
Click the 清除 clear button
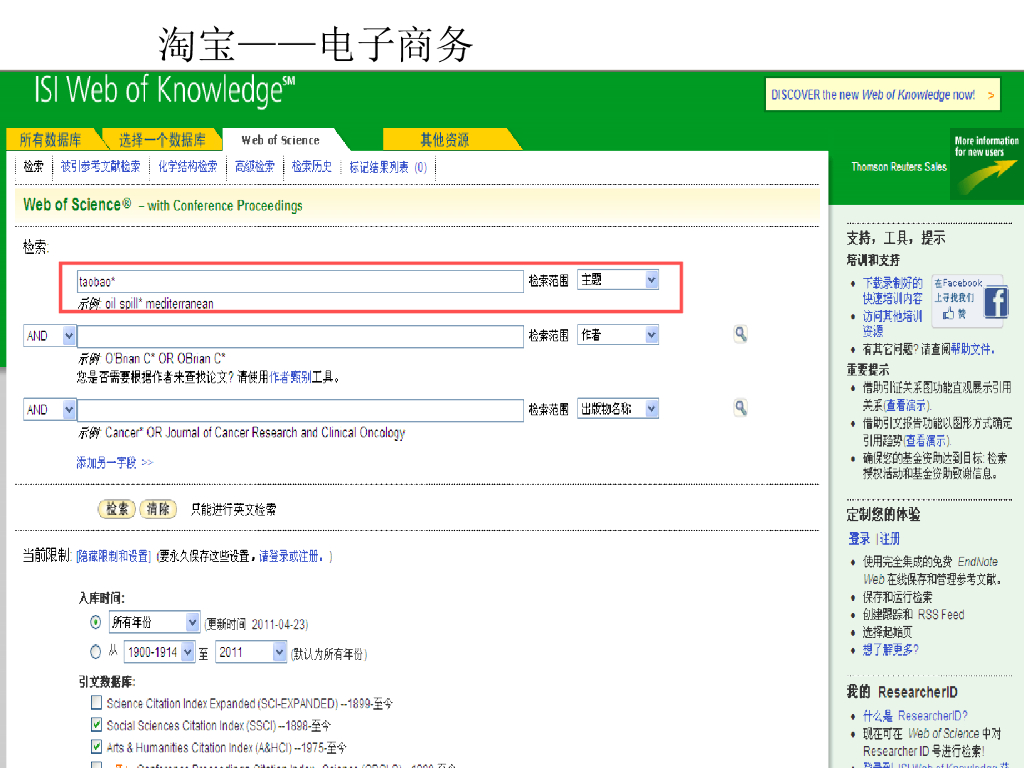[158, 509]
